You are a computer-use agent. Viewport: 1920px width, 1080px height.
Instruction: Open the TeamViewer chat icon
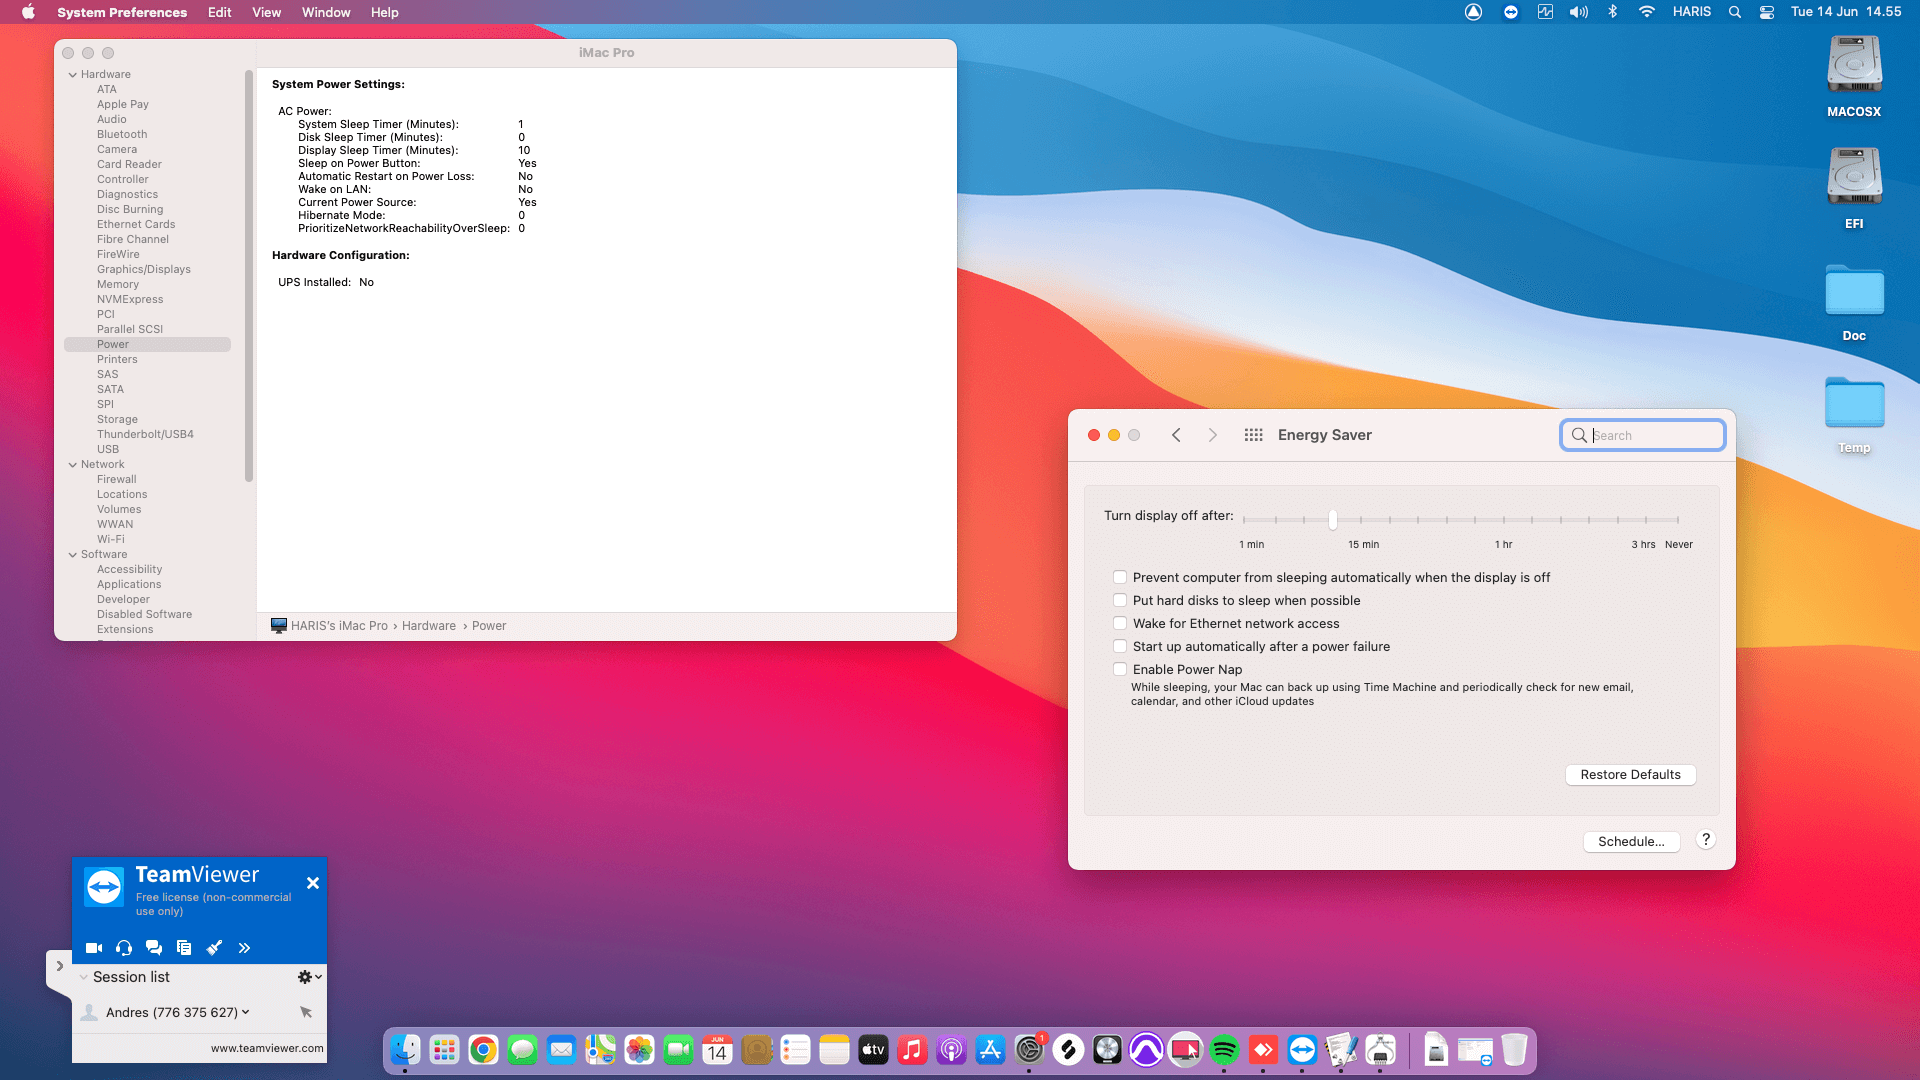coord(154,948)
